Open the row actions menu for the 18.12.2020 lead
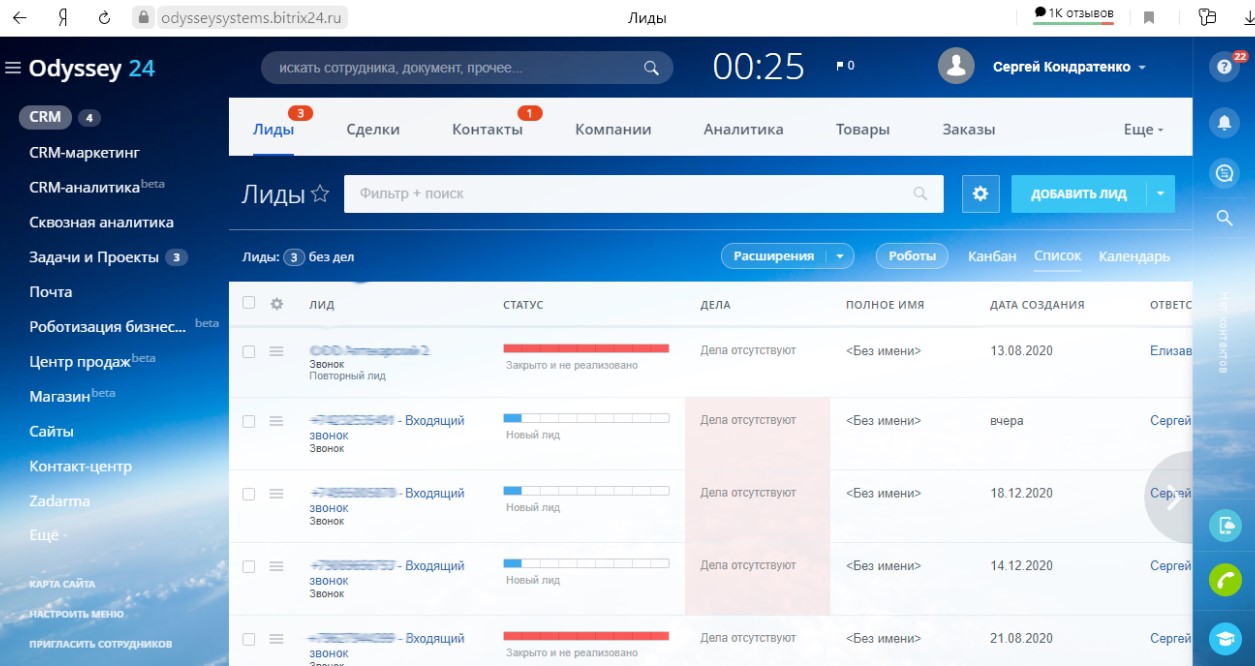Screen dimensions: 1255x666 coord(277,494)
